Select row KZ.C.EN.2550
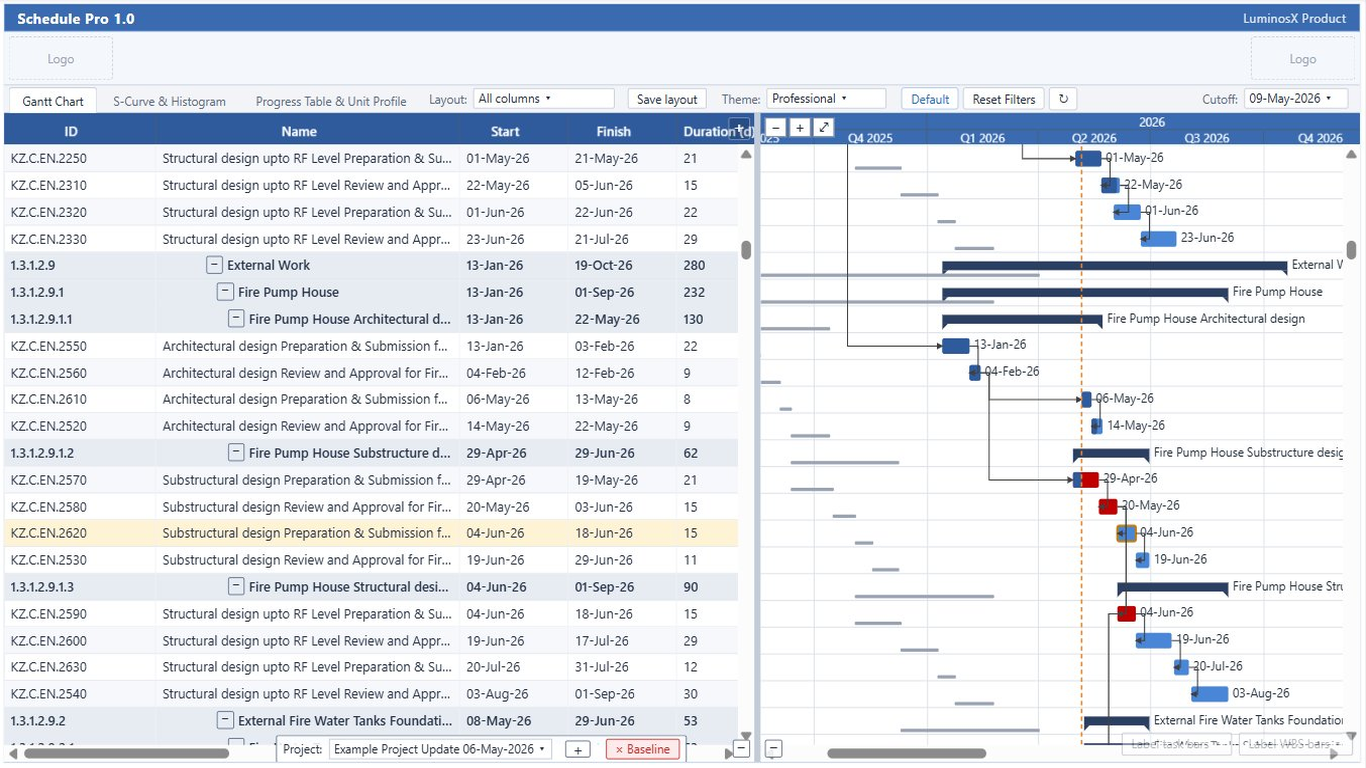The width and height of the screenshot is (1366, 768). [x=371, y=346]
